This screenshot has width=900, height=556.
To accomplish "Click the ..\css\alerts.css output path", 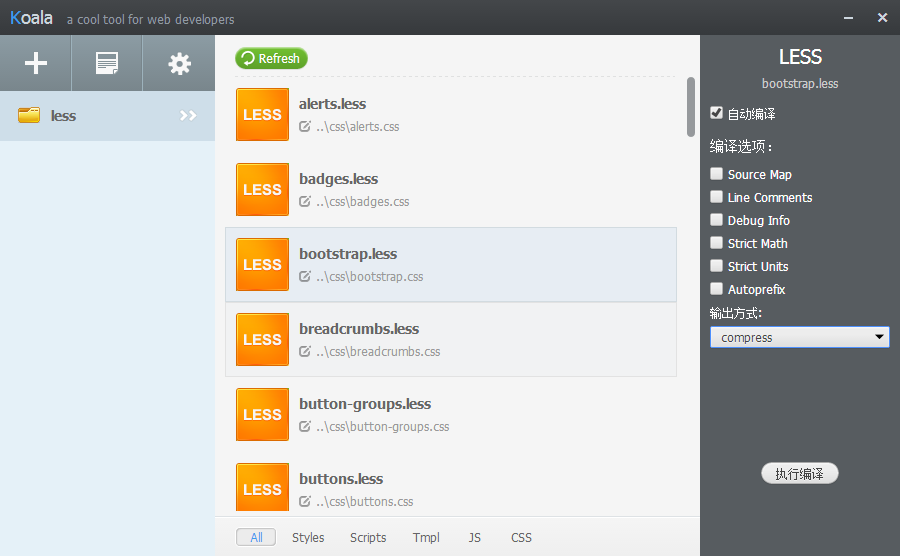I will click(x=358, y=127).
